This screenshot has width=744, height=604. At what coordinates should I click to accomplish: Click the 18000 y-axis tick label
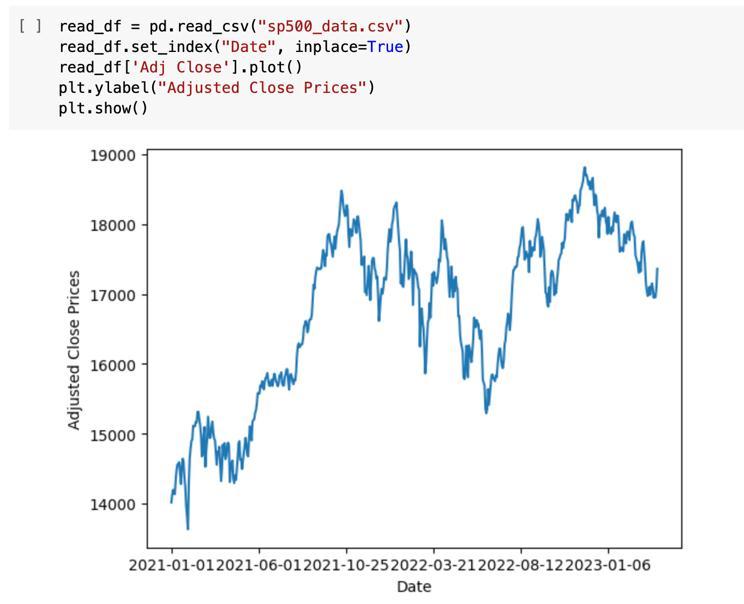click(113, 225)
